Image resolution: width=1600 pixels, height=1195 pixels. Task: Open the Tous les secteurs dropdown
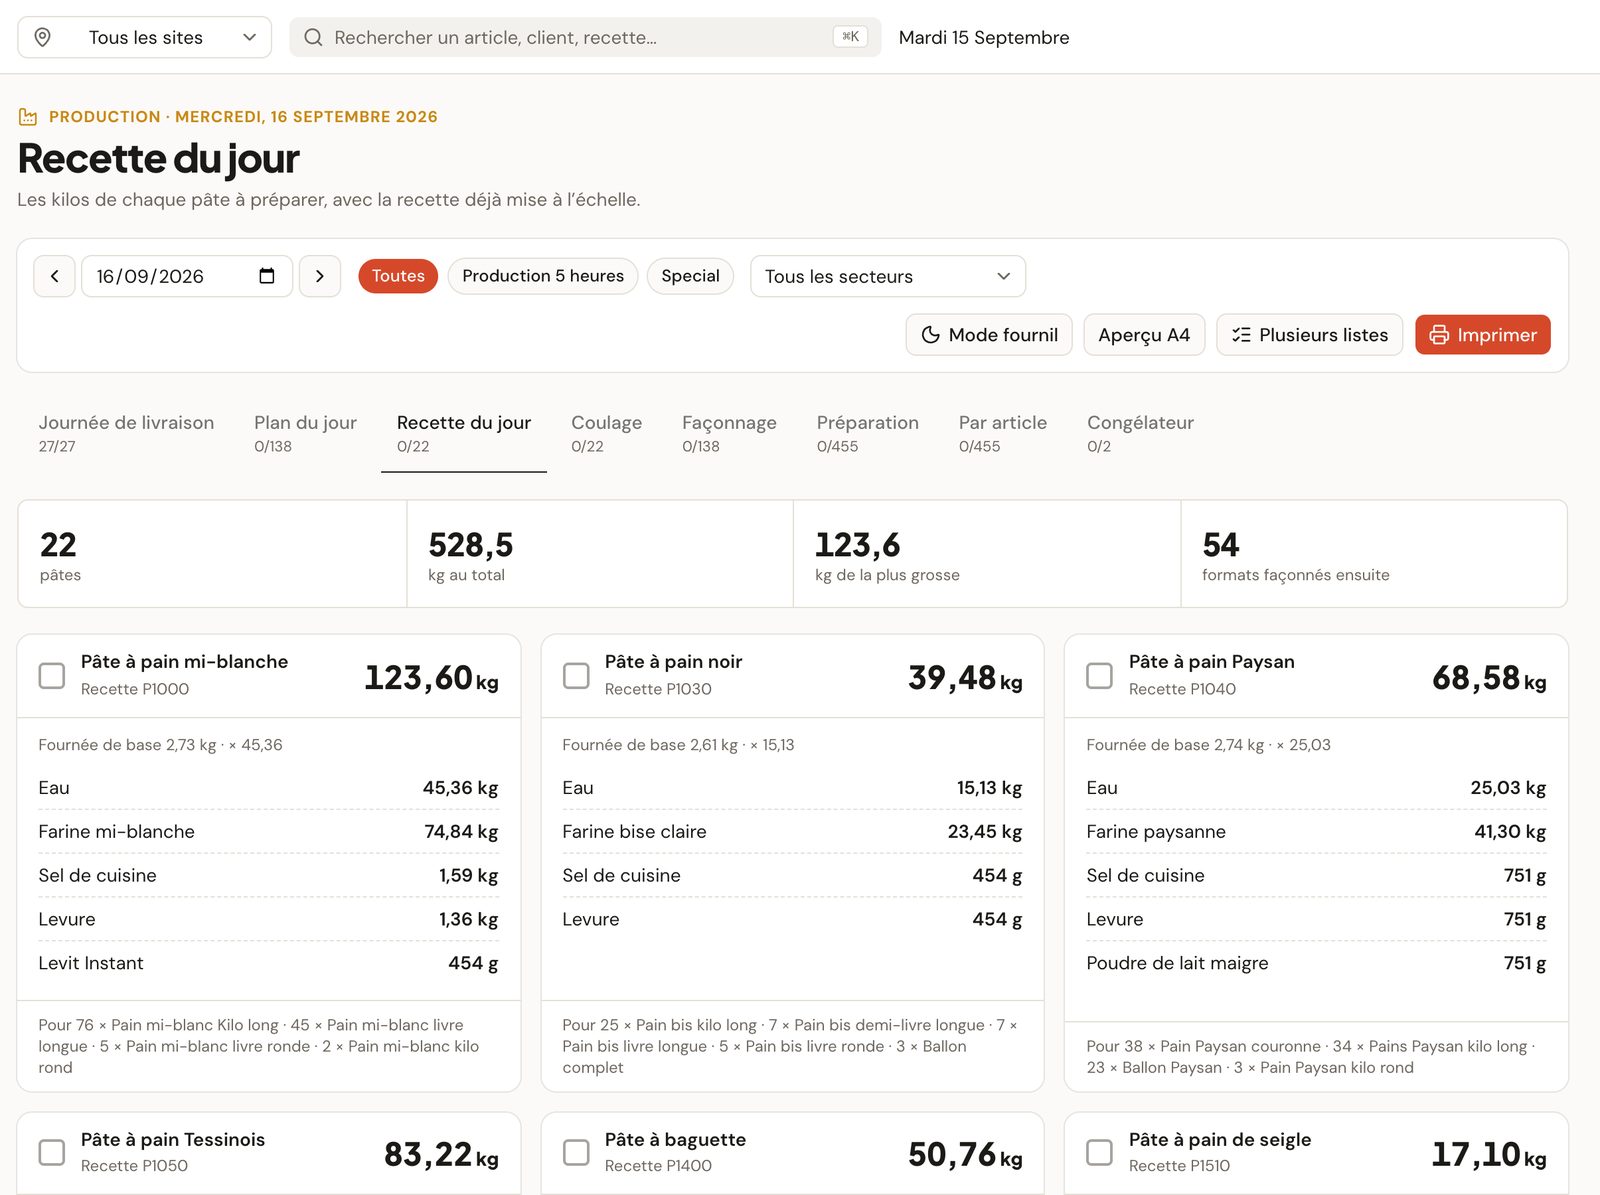pos(888,276)
